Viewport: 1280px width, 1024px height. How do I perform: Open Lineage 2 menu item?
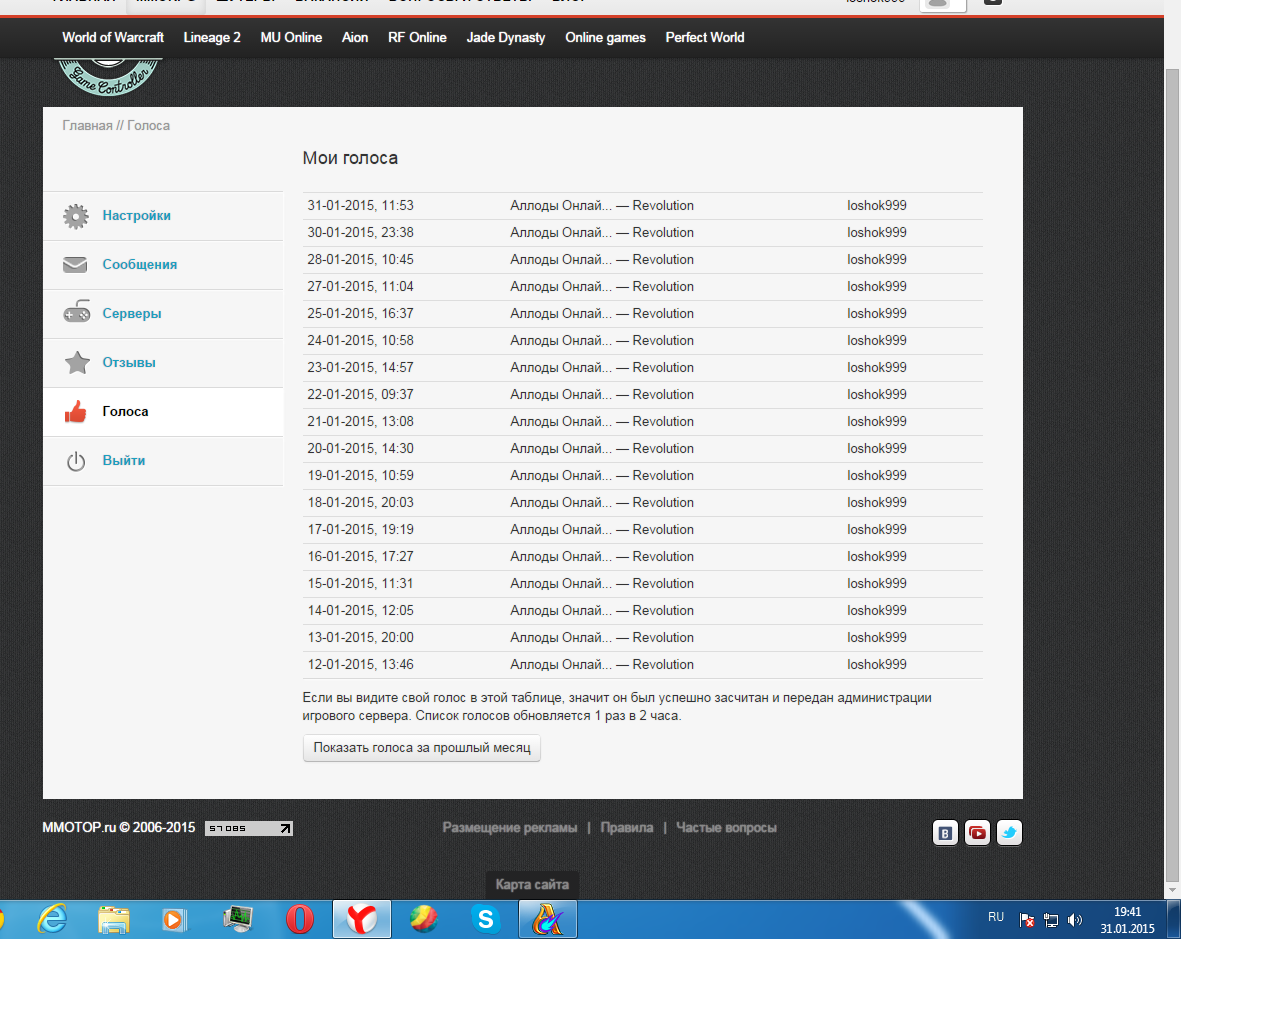[x=212, y=37]
